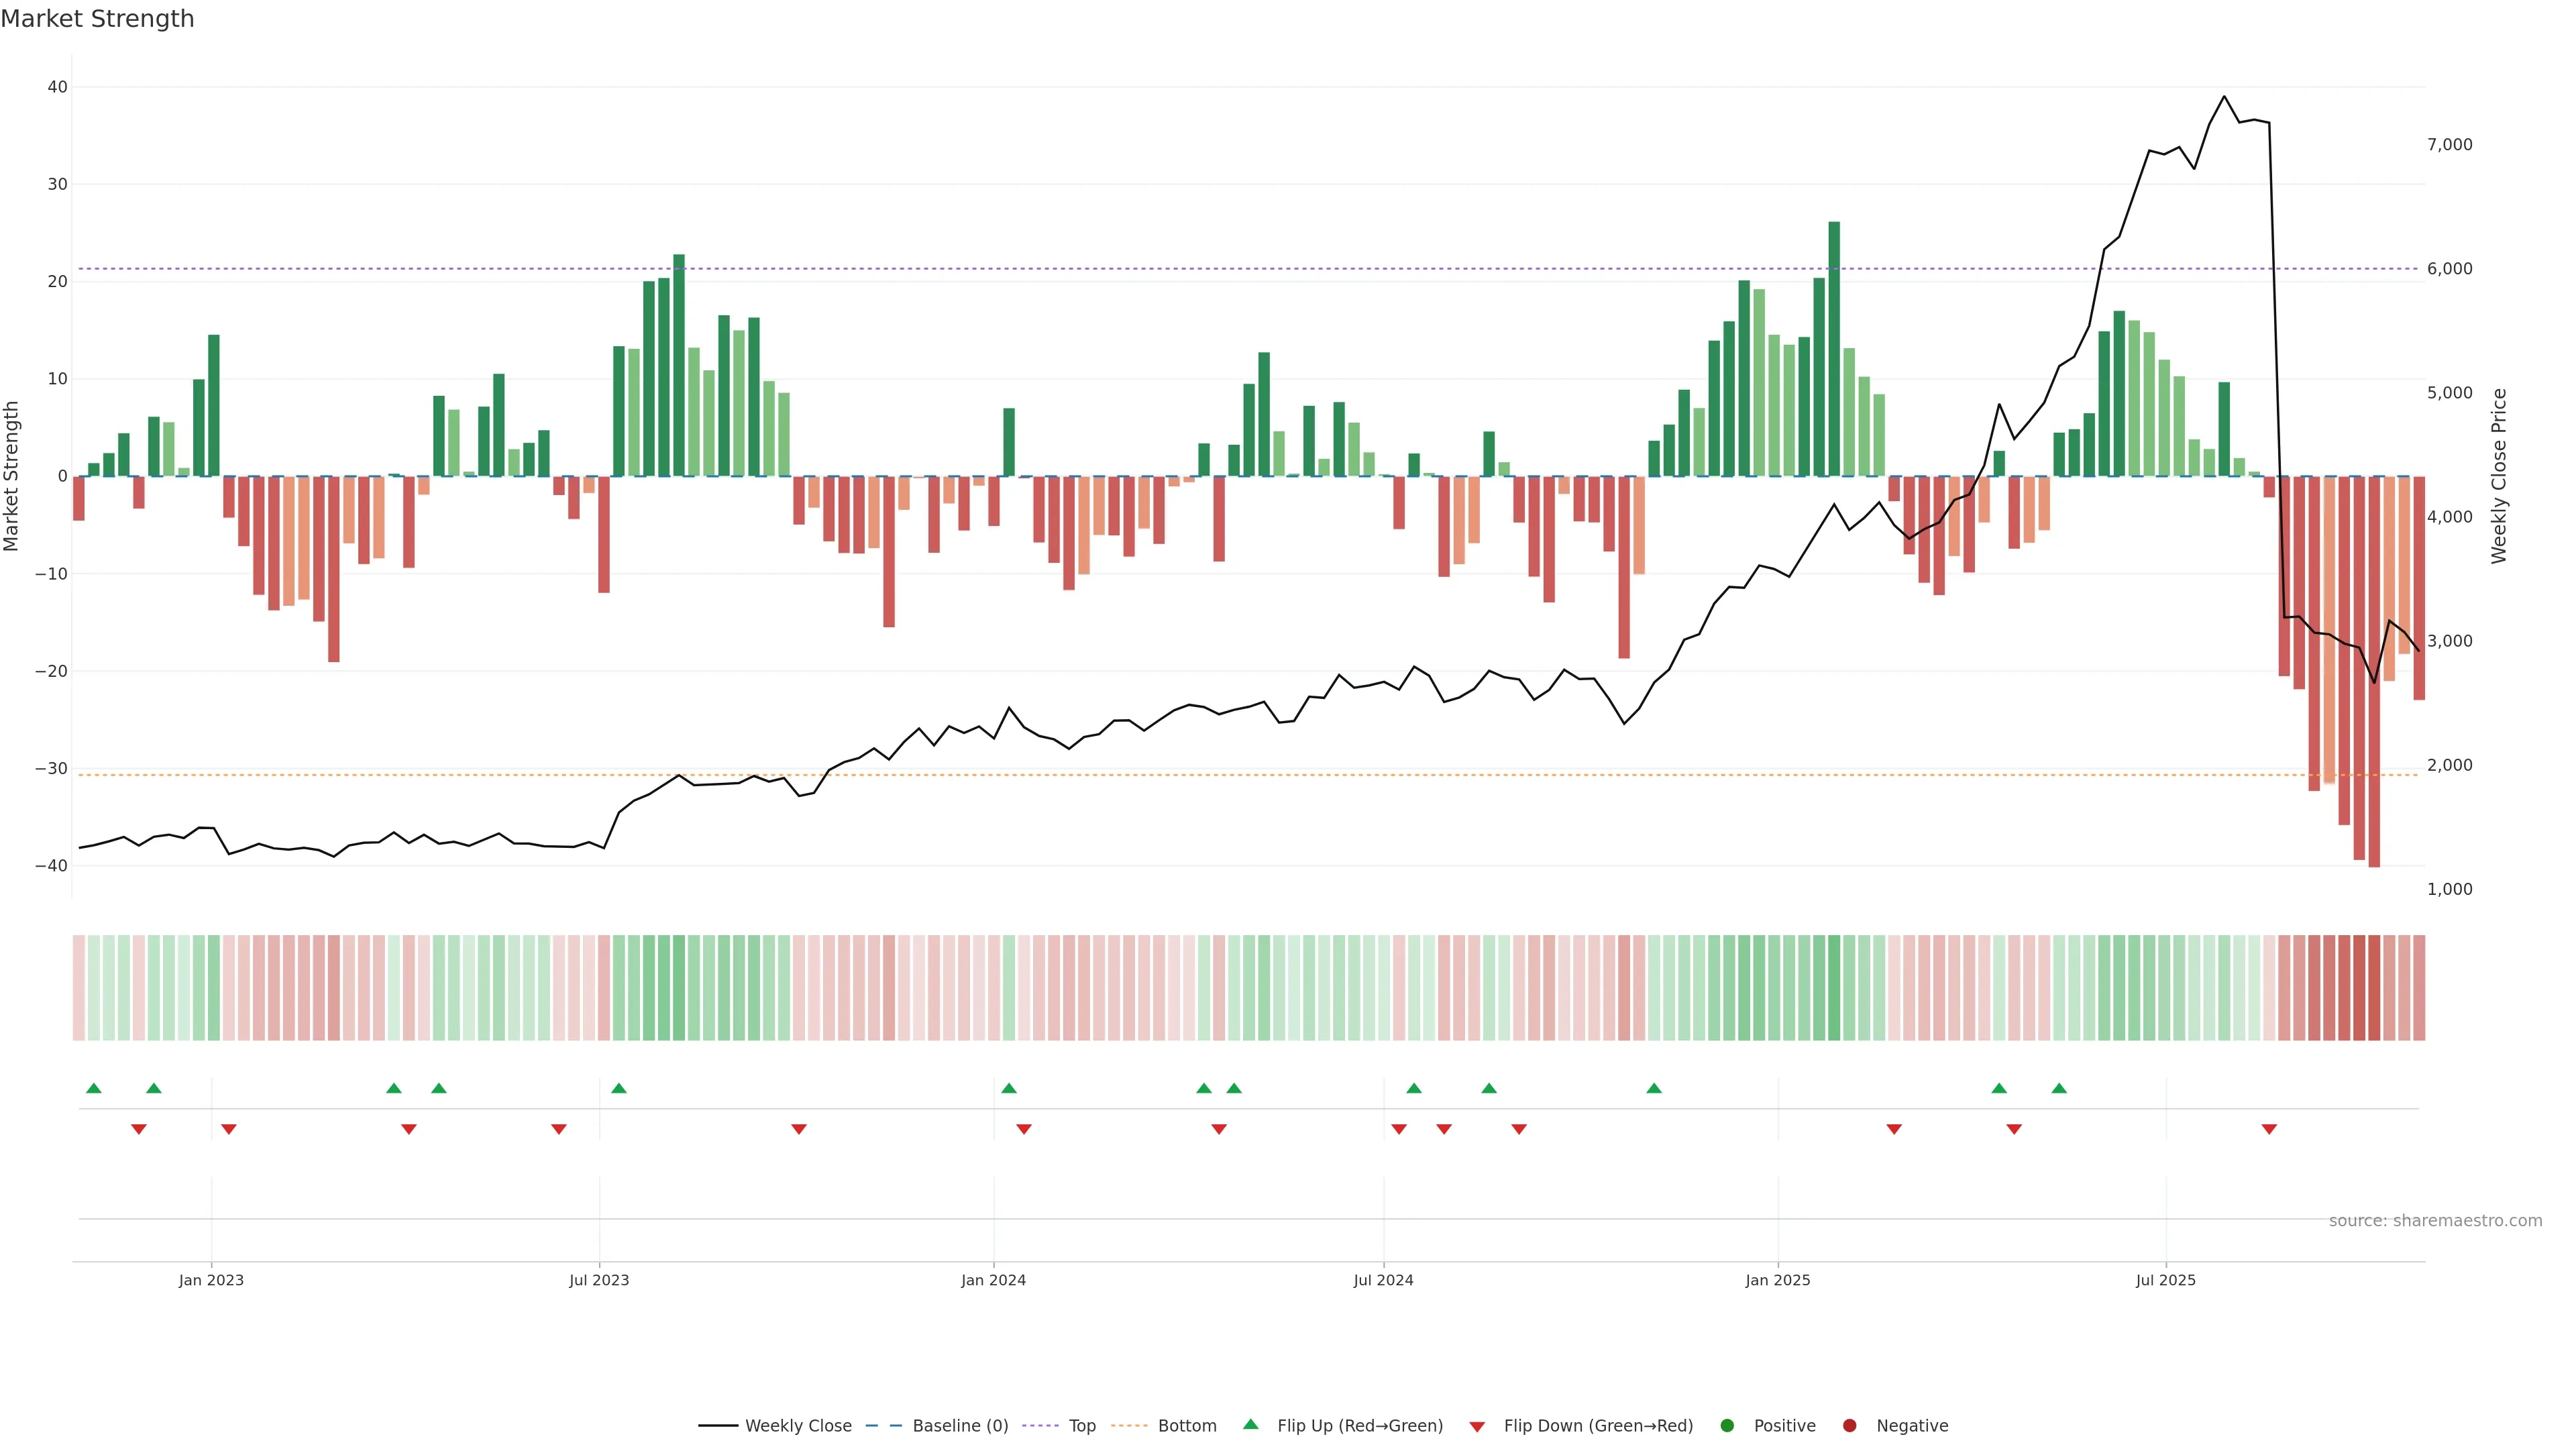
Task: Click the Positive green circle legend icon
Action: [x=1727, y=1426]
